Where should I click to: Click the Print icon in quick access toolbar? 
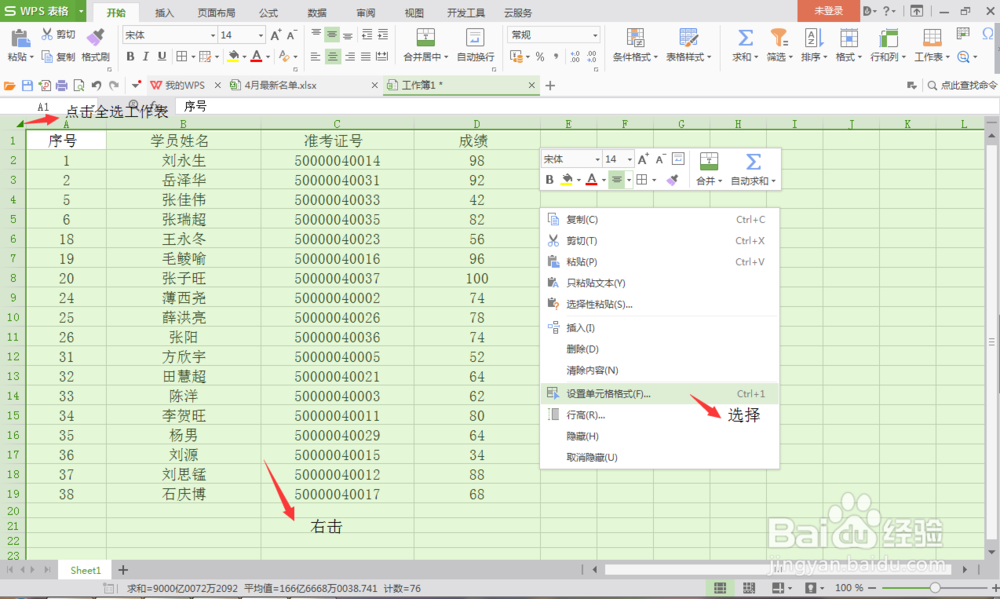tap(61, 85)
